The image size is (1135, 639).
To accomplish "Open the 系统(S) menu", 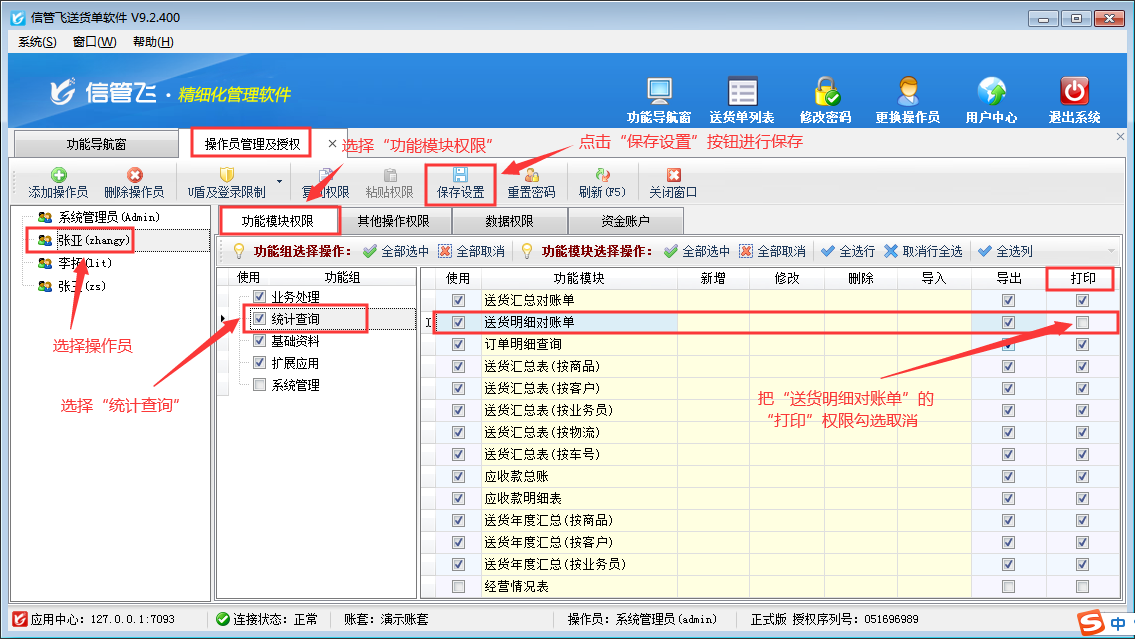I will tap(38, 42).
